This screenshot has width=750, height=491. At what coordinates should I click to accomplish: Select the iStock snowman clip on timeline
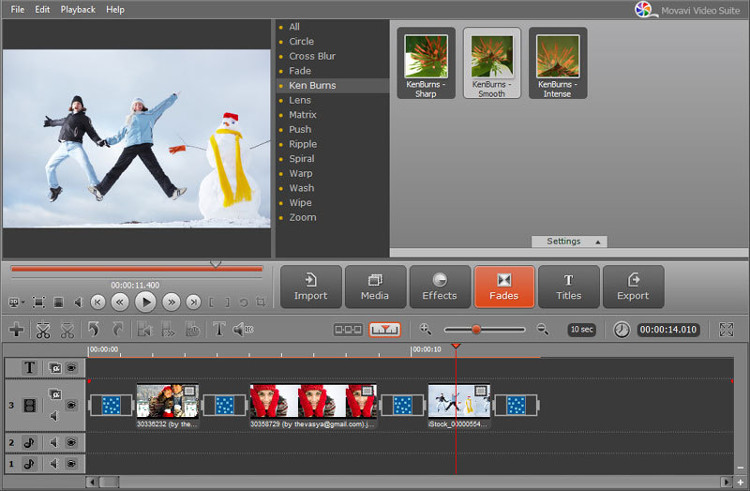tap(459, 405)
